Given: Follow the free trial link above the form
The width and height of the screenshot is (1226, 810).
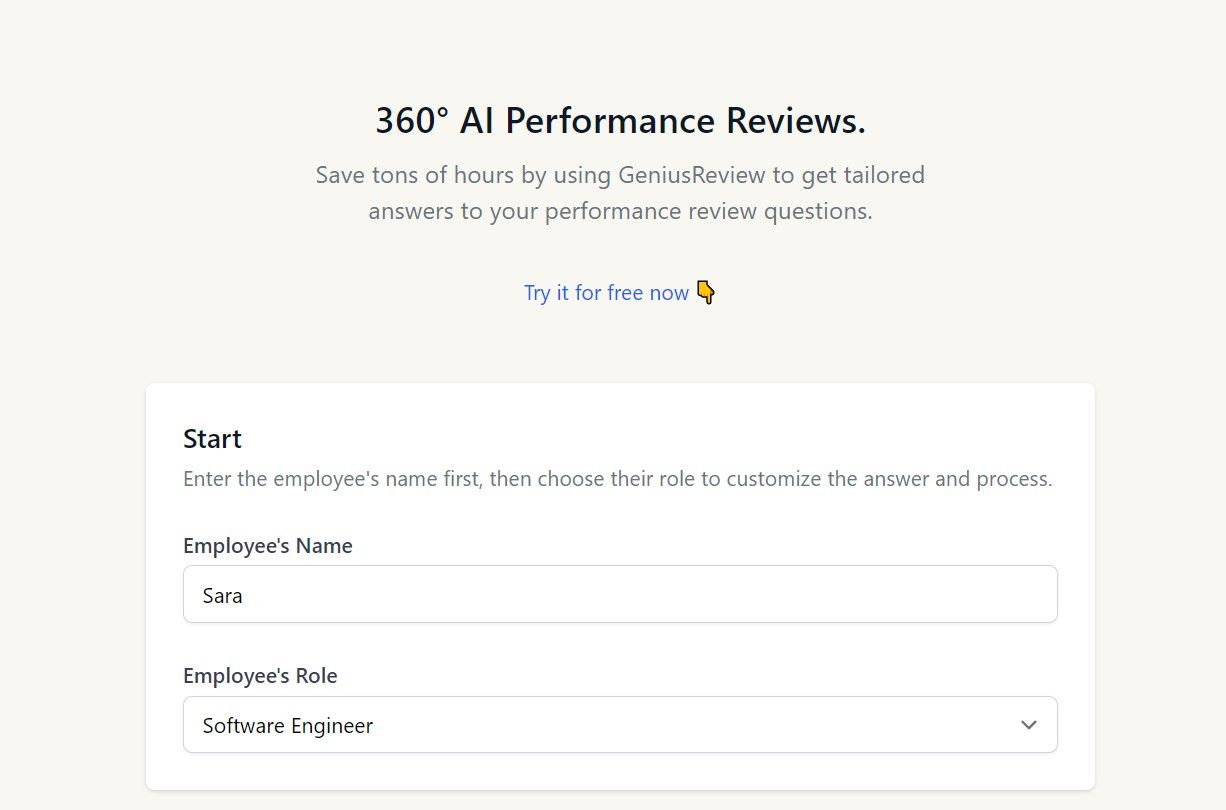Looking at the screenshot, I should click(606, 292).
